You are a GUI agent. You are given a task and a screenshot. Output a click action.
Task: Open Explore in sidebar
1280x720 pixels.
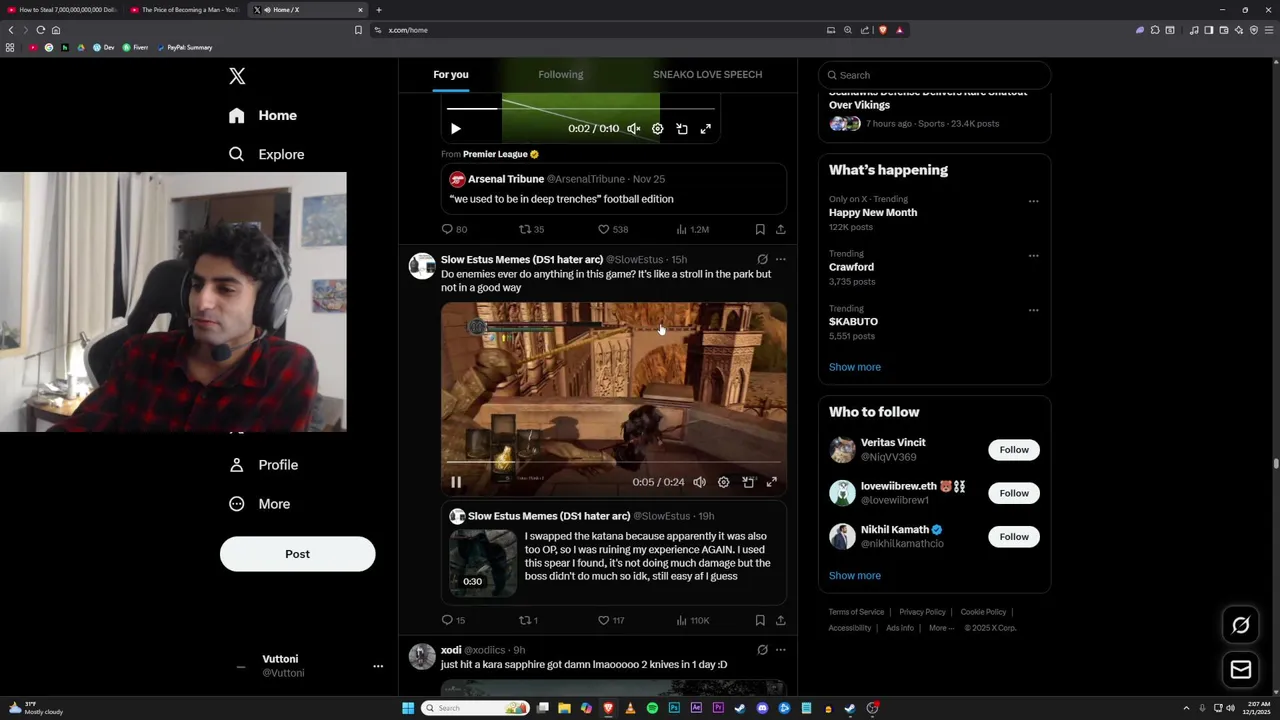coord(266,154)
